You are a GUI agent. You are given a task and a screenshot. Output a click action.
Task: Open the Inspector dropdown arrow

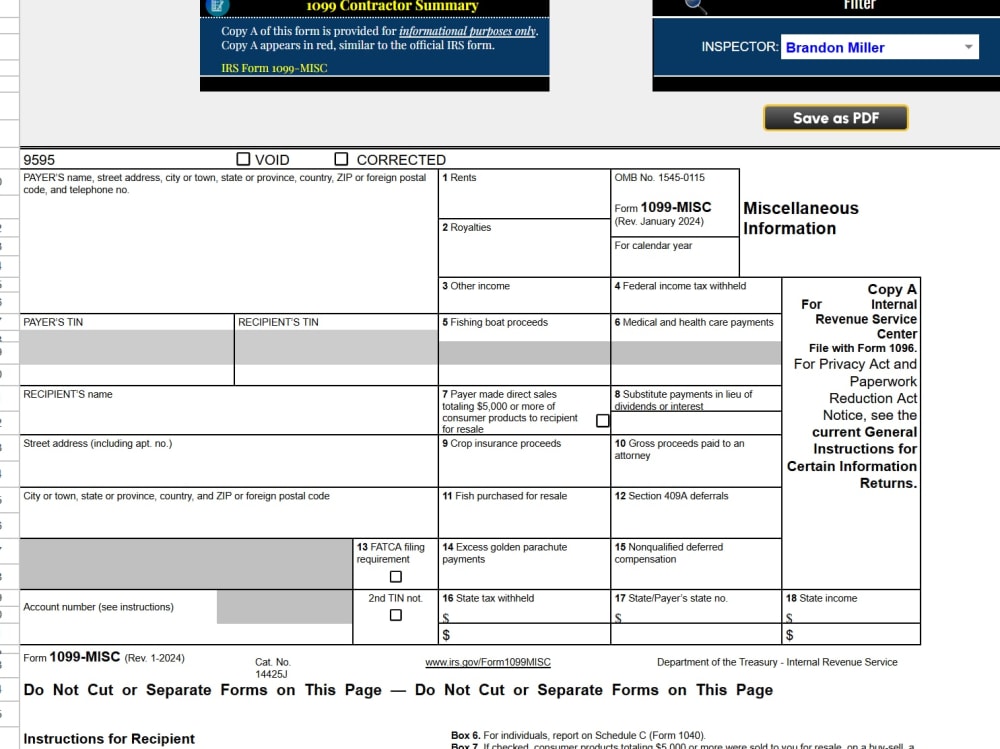tap(968, 47)
